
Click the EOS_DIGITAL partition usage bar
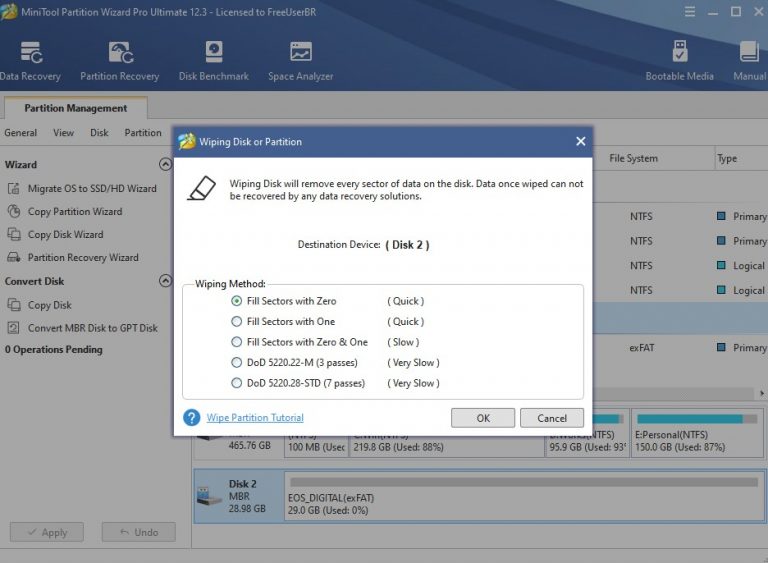coord(523,482)
